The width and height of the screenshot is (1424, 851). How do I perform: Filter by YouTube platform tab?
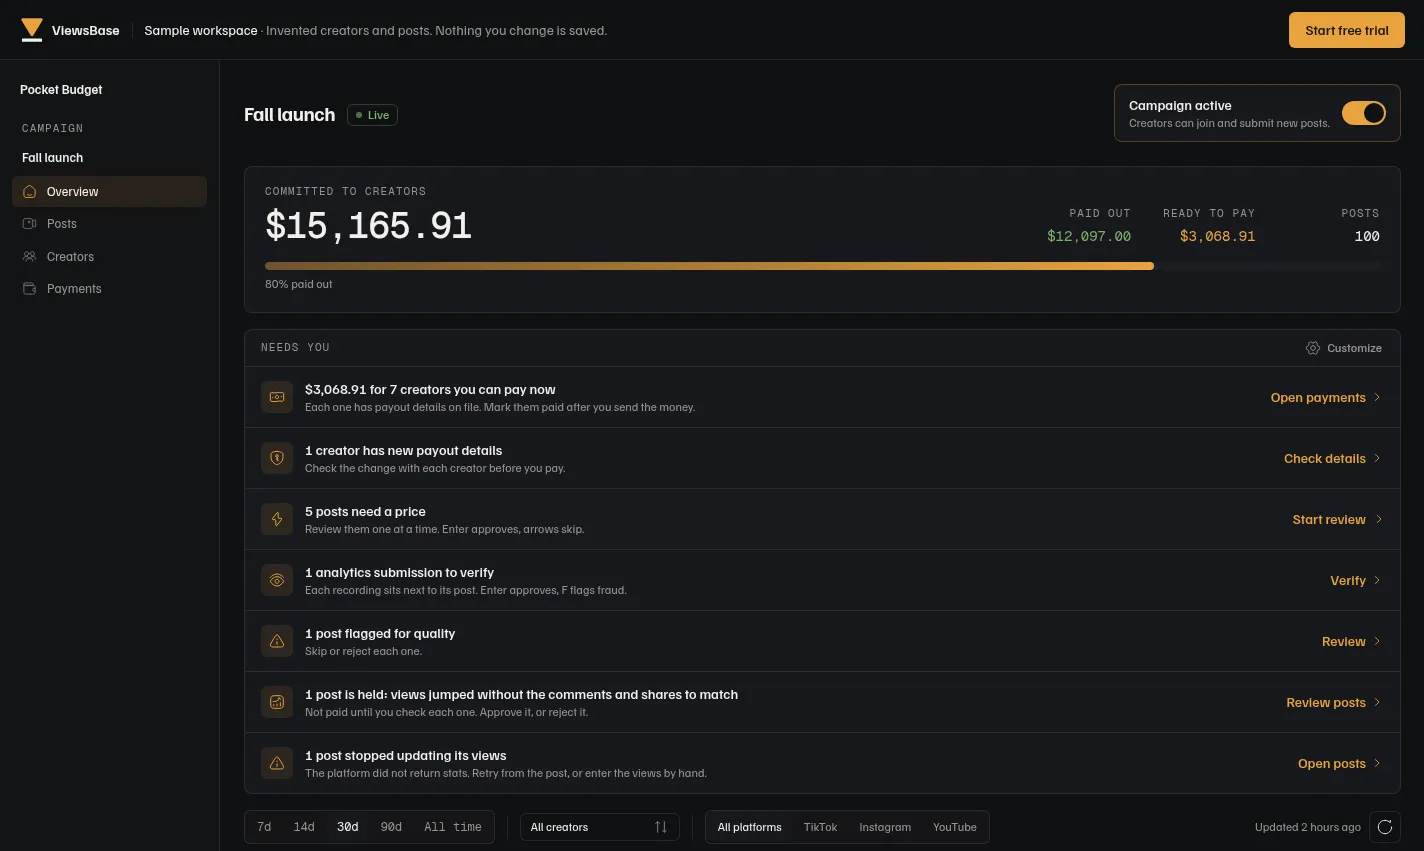[955, 827]
